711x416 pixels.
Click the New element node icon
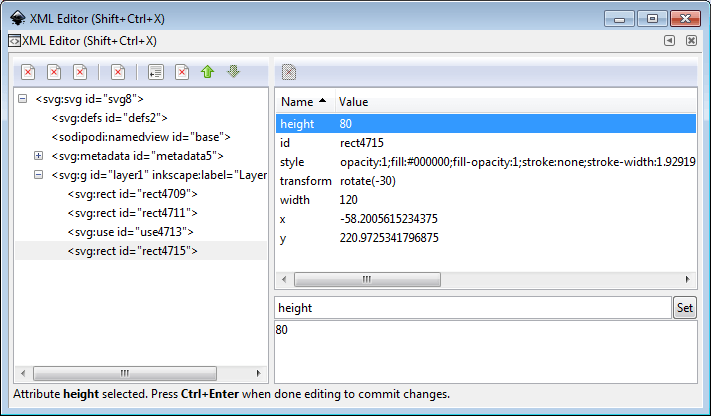[28, 72]
